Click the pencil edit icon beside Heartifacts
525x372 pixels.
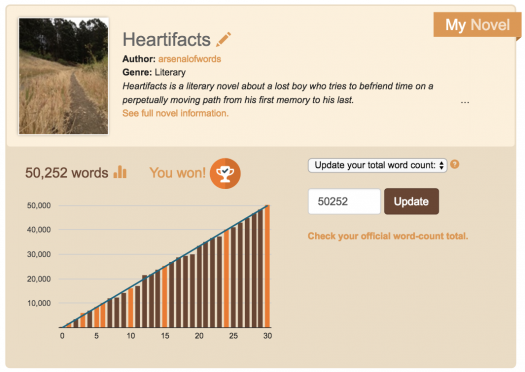point(223,39)
